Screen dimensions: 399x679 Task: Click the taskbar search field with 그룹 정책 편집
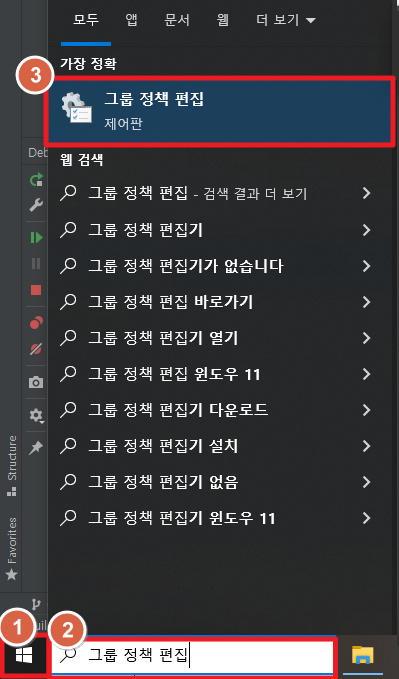coord(193,656)
